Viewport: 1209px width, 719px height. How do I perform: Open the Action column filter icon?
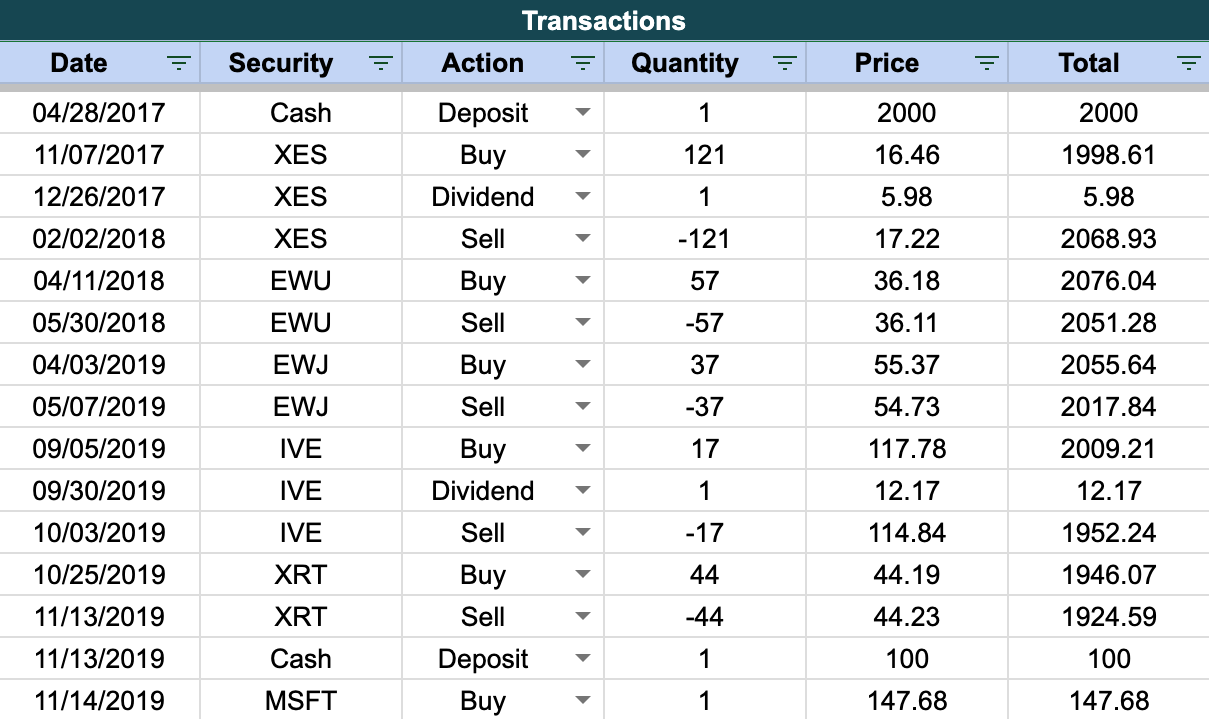click(582, 64)
